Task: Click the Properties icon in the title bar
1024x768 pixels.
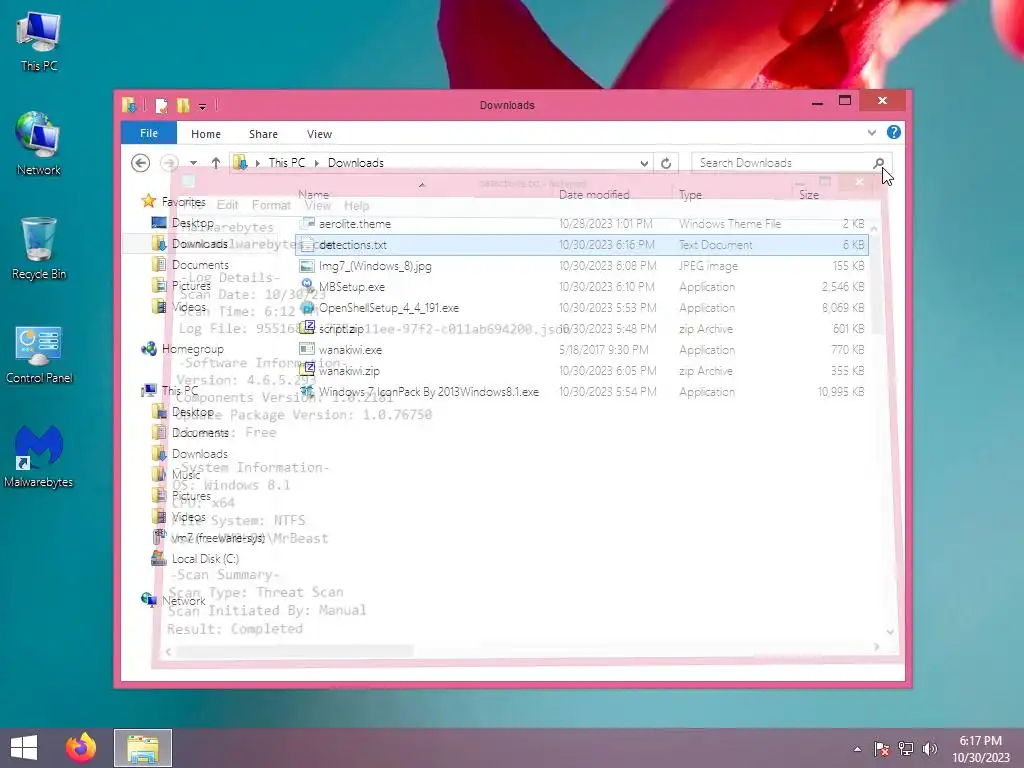Action: click(x=161, y=105)
